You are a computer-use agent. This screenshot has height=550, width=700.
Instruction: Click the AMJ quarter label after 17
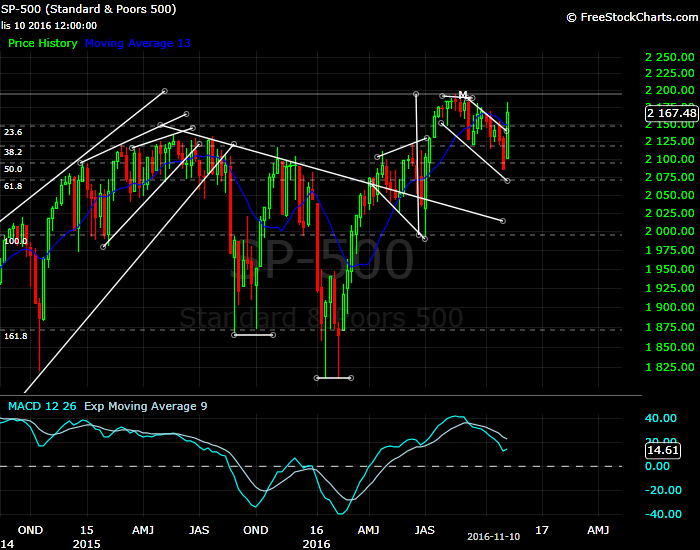click(x=598, y=530)
